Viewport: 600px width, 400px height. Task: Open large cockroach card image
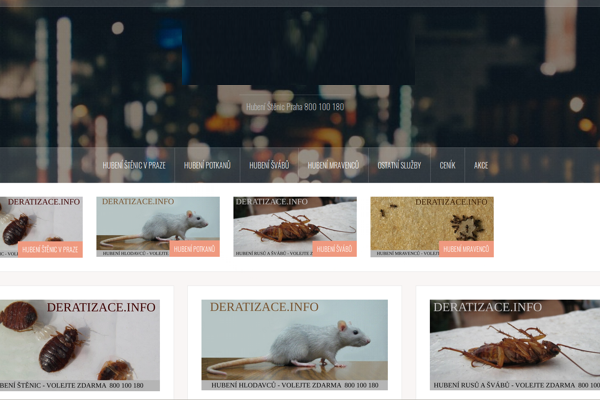(515, 345)
